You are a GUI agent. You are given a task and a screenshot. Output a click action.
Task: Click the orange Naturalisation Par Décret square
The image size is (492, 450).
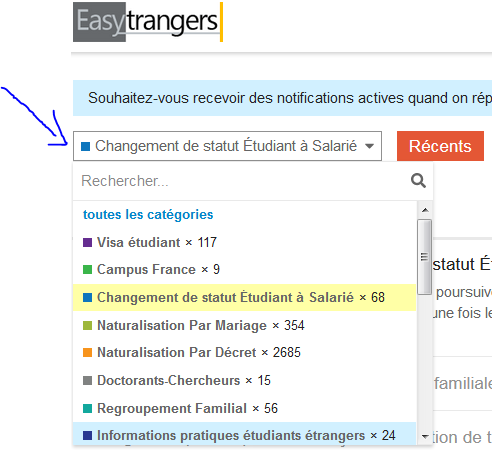click(x=87, y=352)
